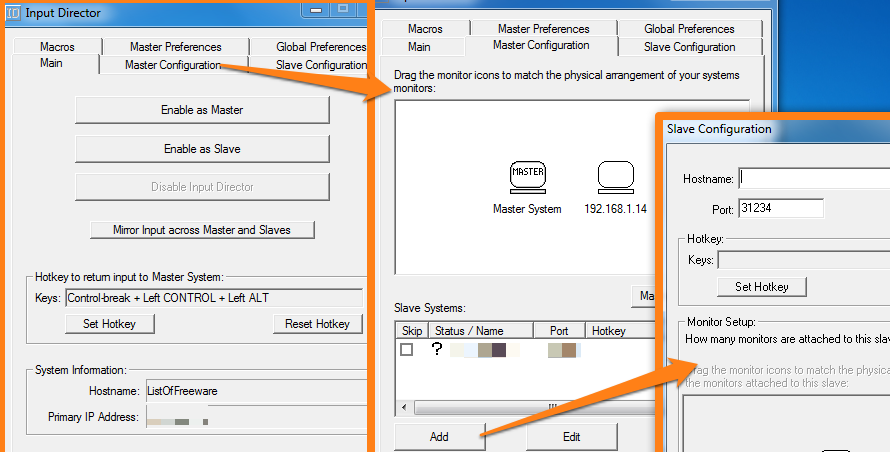
Task: Click the question mark status icon
Action: [x=436, y=349]
